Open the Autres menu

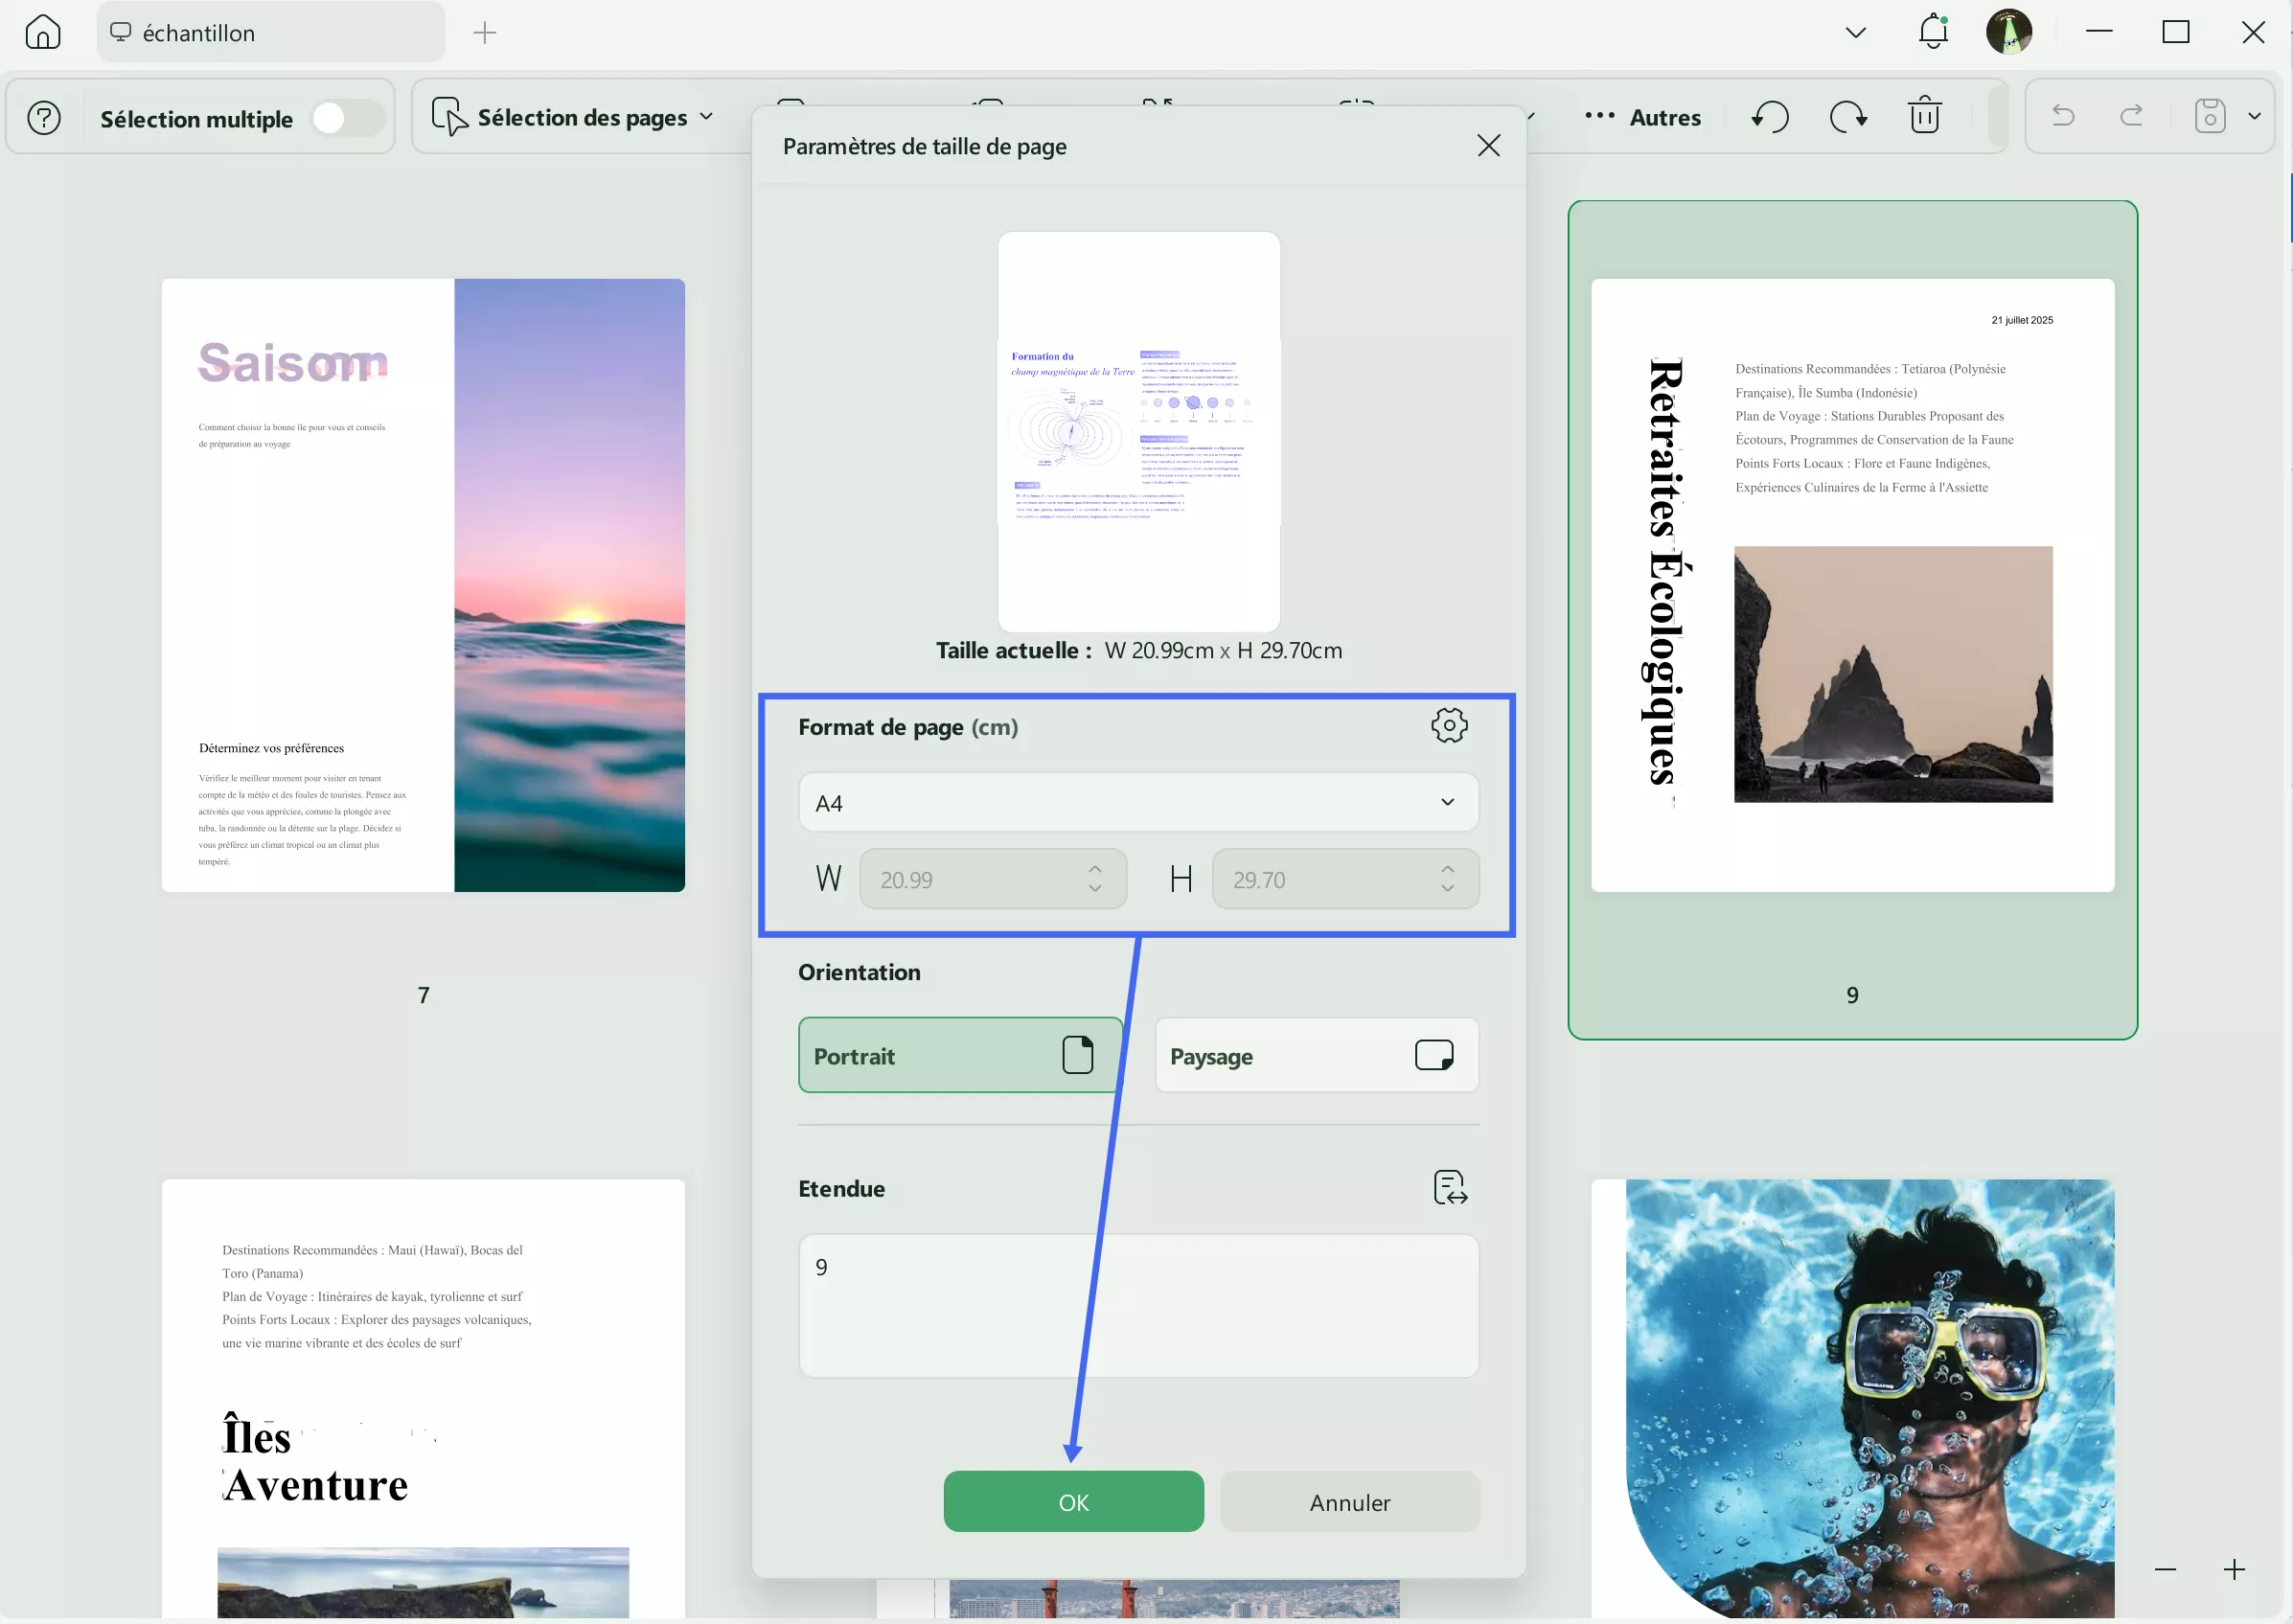coord(1643,117)
